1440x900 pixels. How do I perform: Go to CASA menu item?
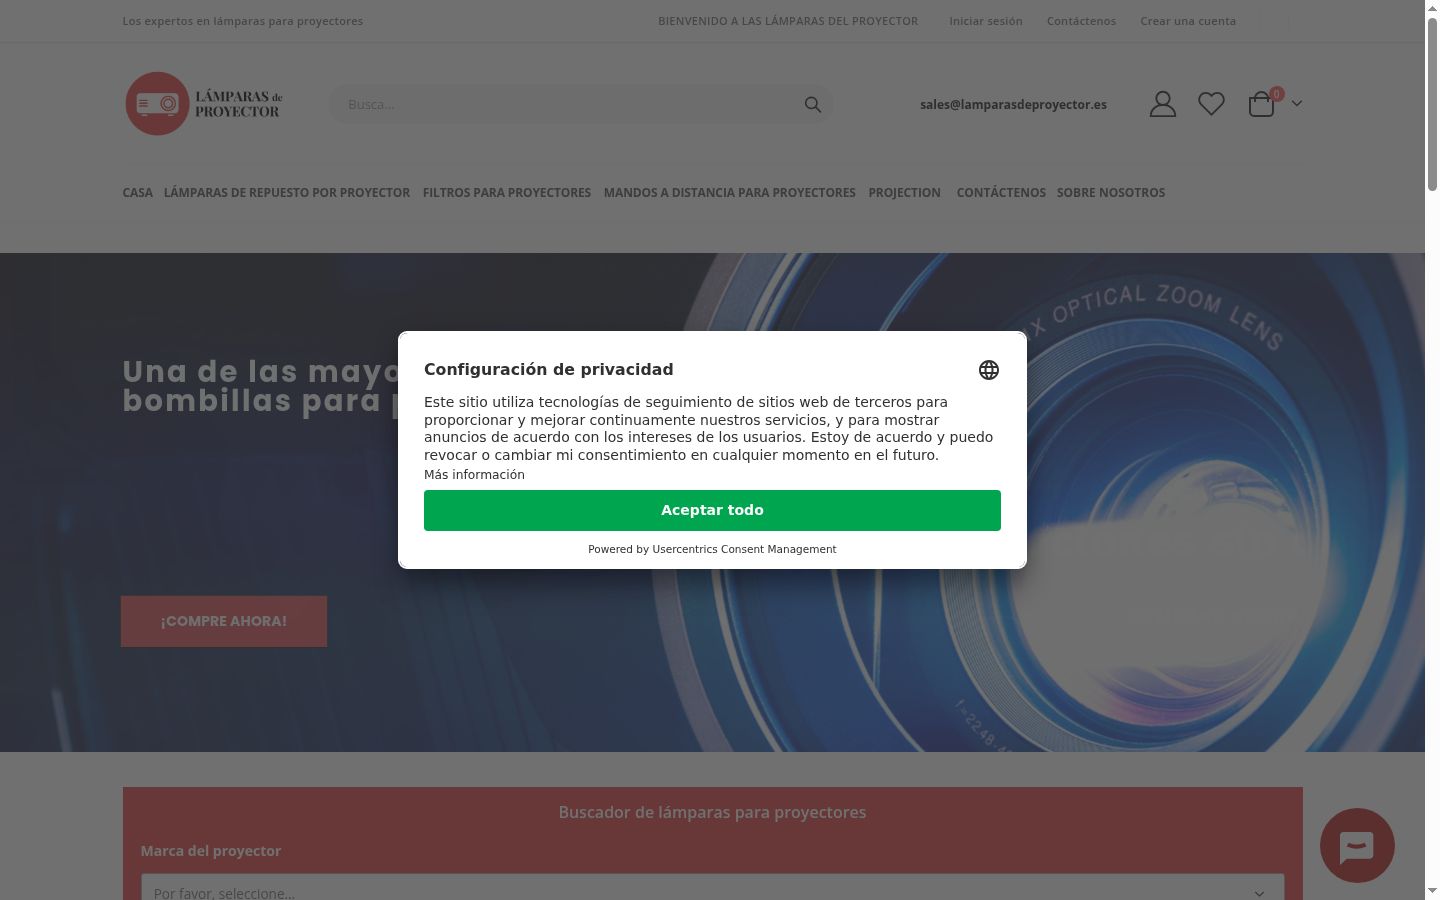pos(138,193)
